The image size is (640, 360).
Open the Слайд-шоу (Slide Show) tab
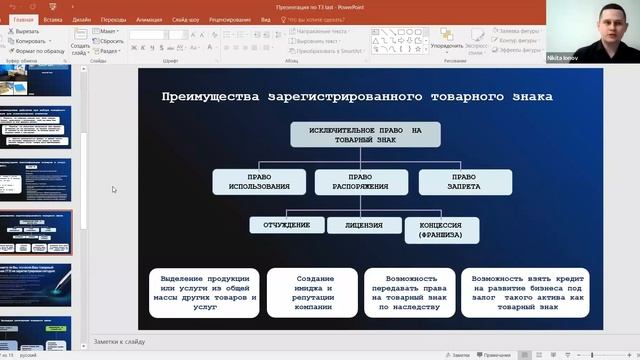[x=186, y=20]
